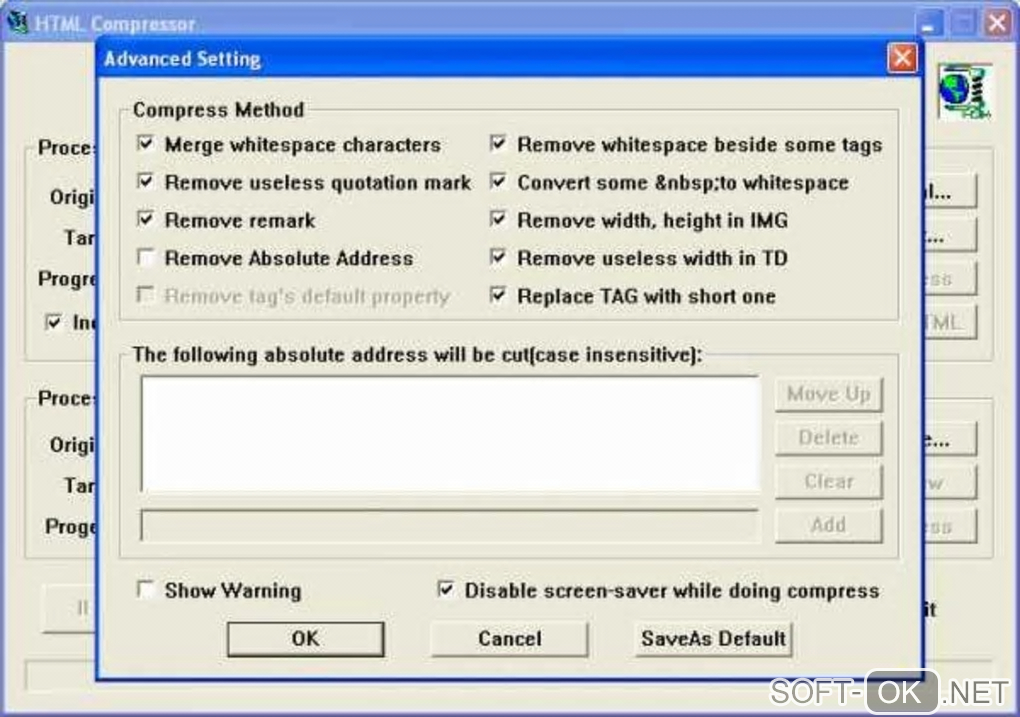This screenshot has height=717, width=1020.
Task: Toggle Remove whitespace beside some tags
Action: point(498,143)
